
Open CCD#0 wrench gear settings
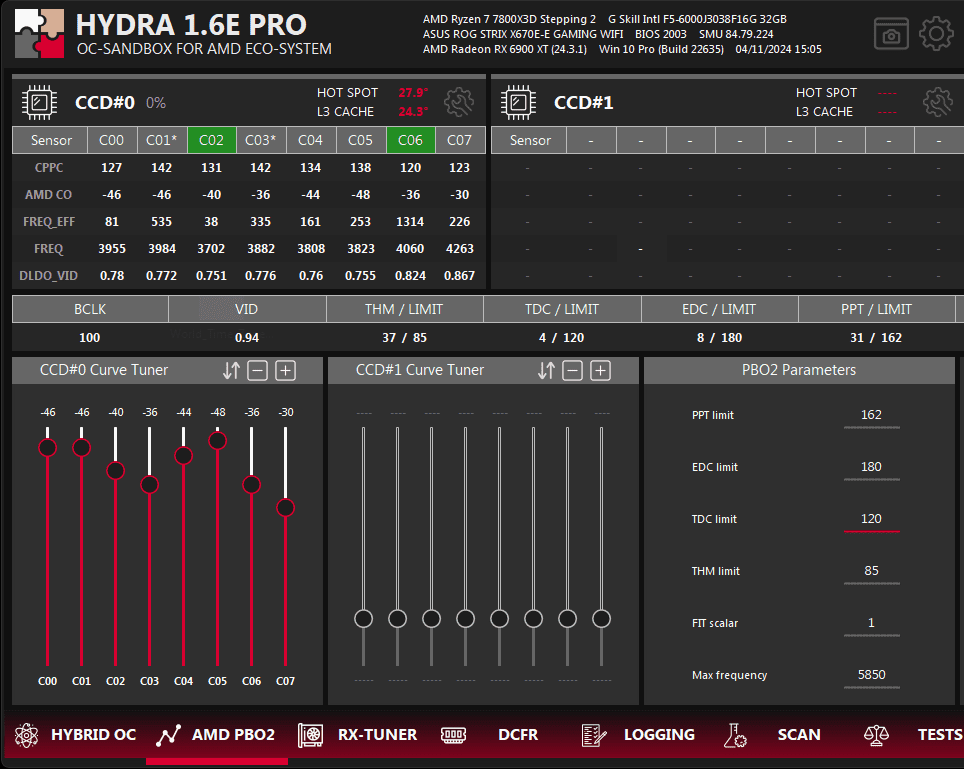459,102
